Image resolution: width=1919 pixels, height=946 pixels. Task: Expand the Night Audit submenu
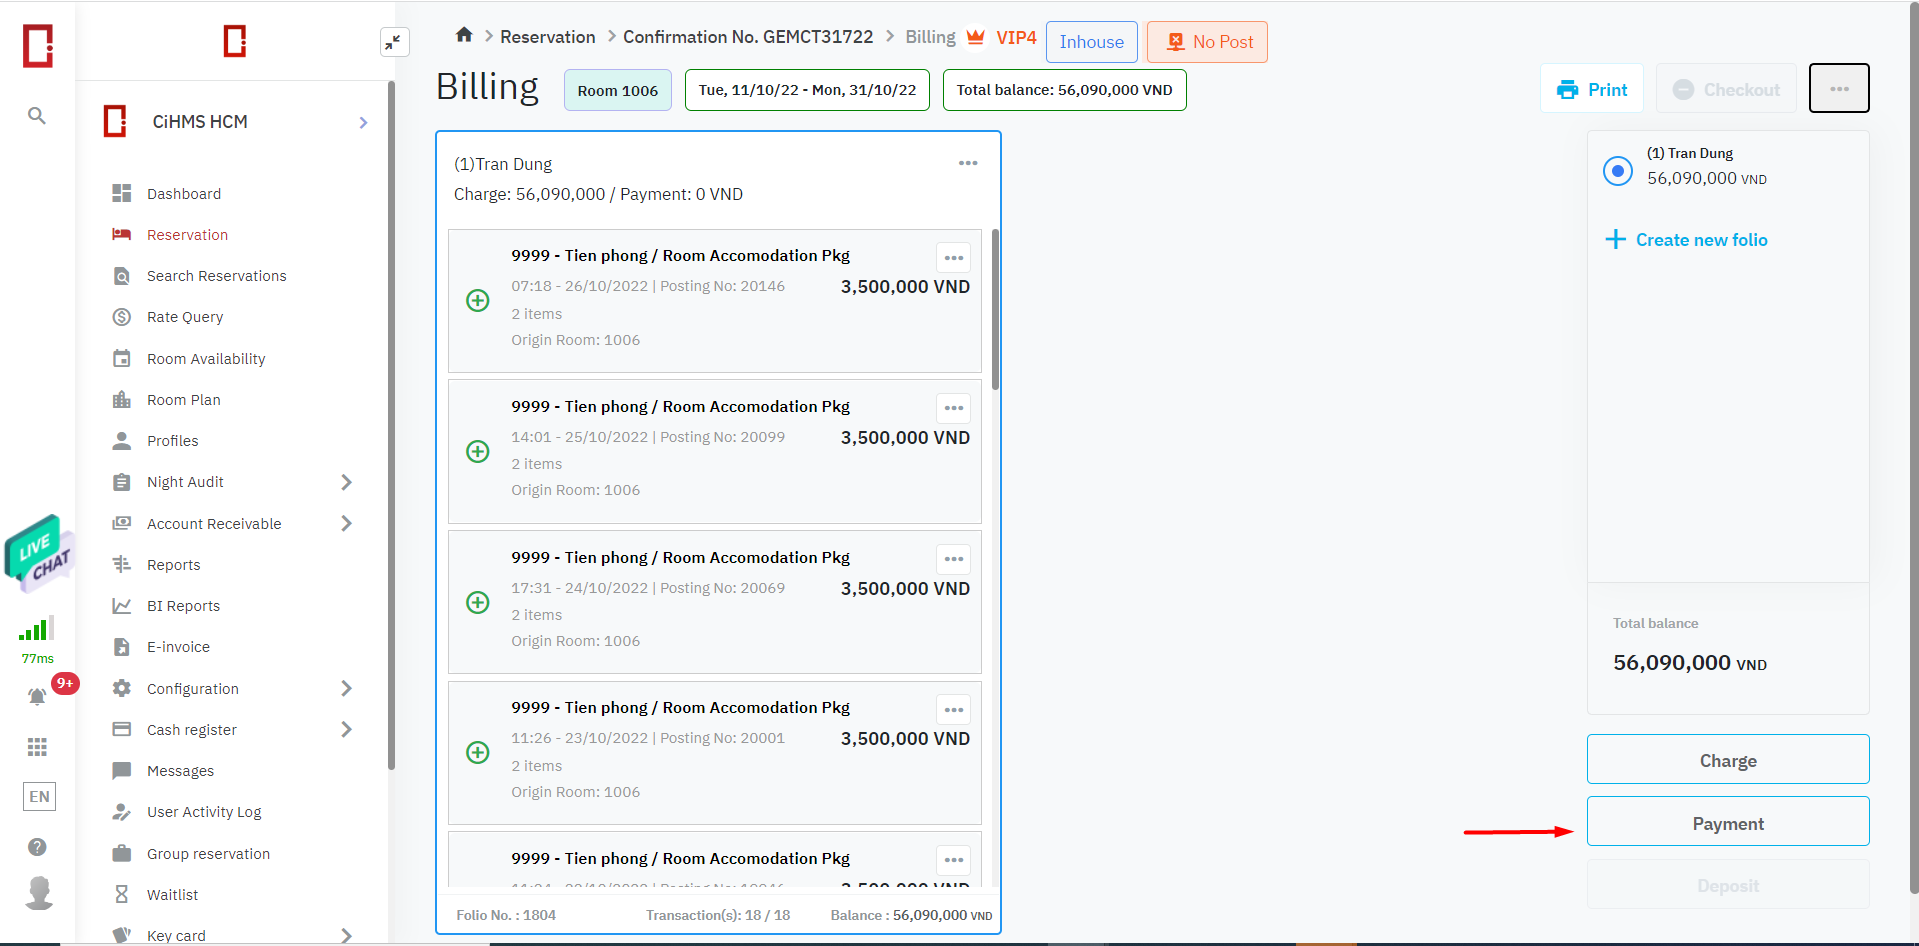pos(346,482)
